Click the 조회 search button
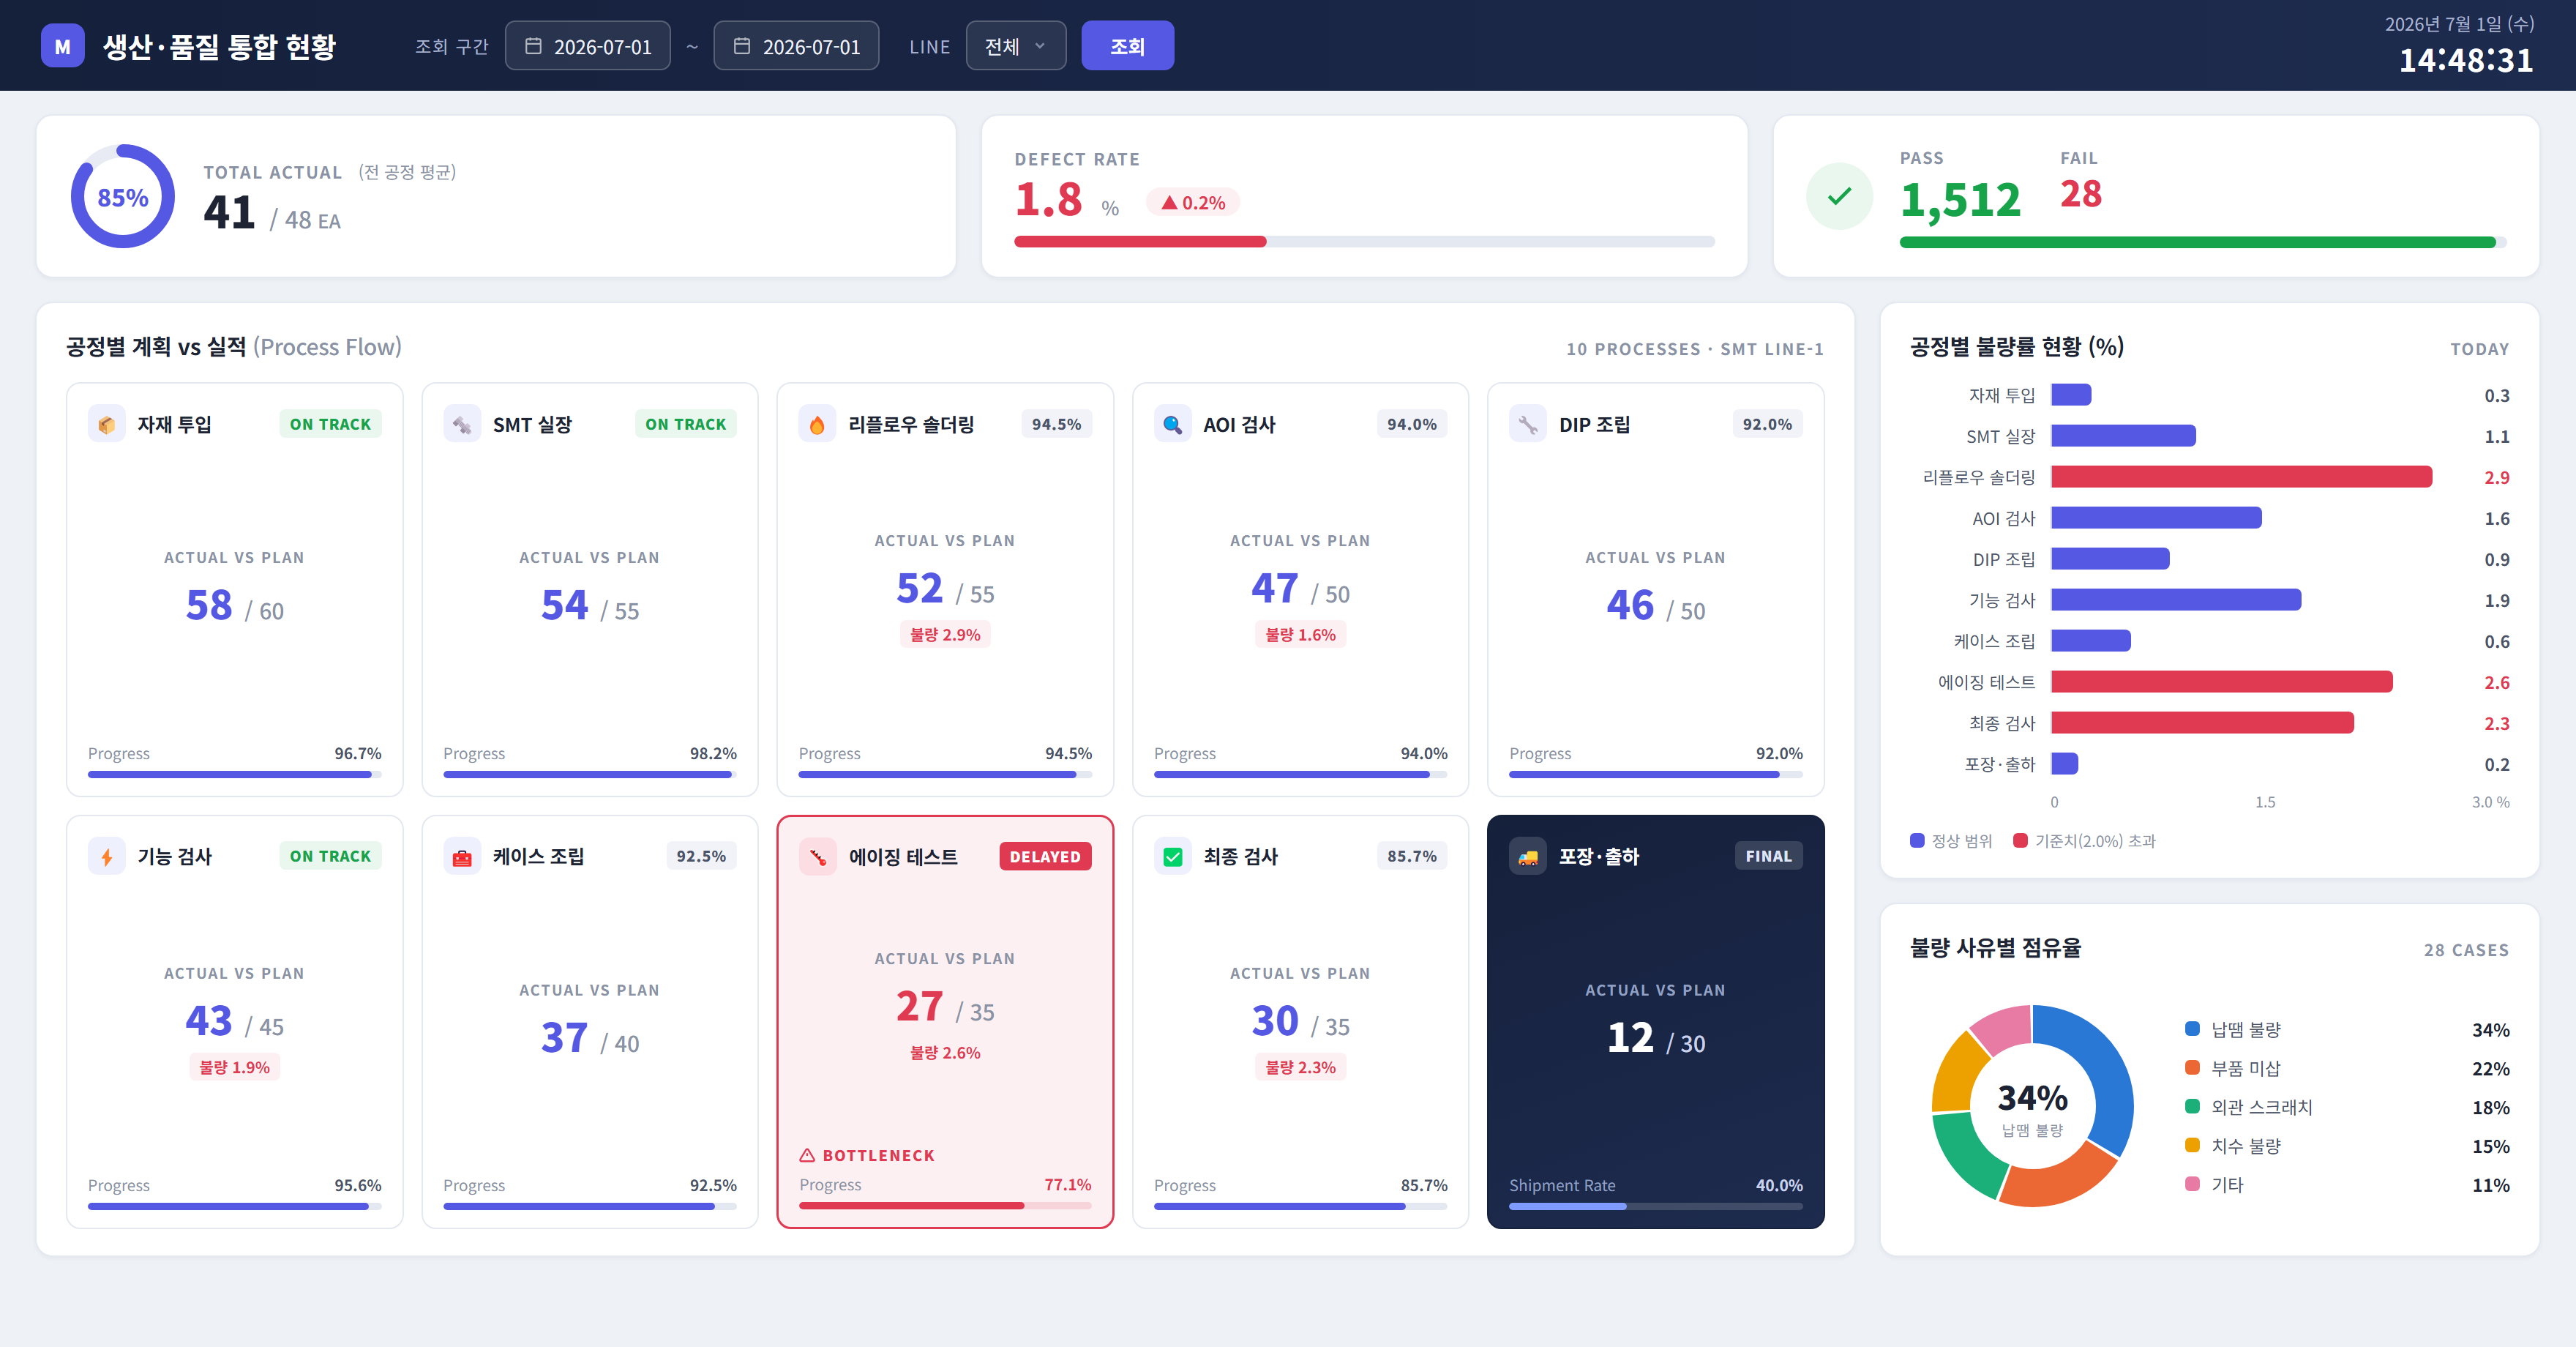This screenshot has height=1347, width=2576. tap(1127, 46)
